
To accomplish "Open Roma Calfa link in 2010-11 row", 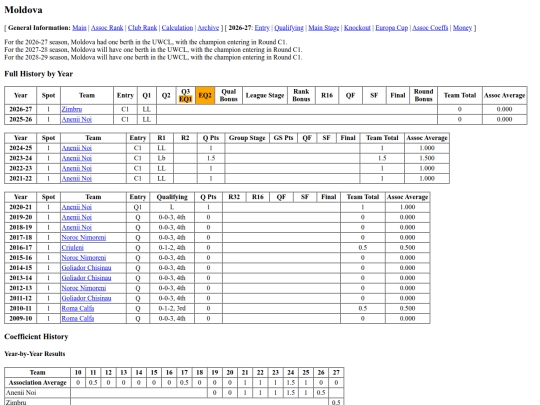I will [77, 308].
